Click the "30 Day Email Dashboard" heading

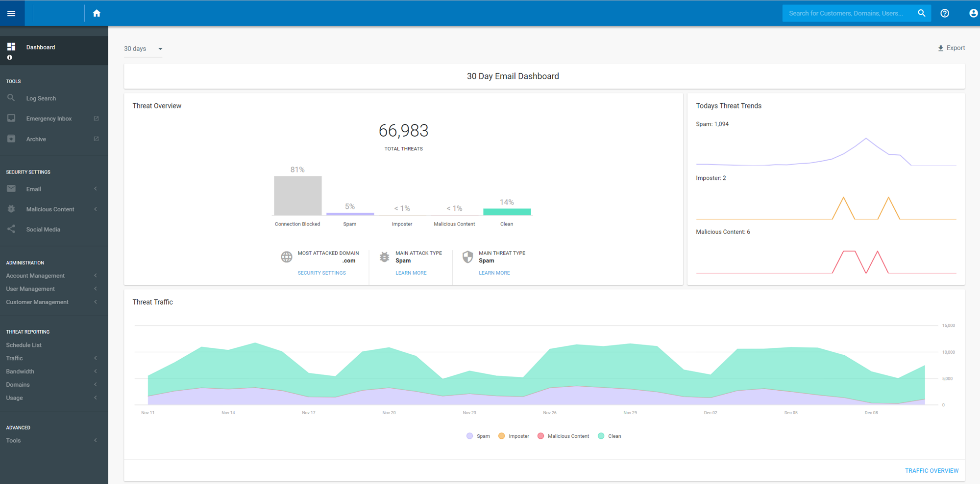pos(513,76)
